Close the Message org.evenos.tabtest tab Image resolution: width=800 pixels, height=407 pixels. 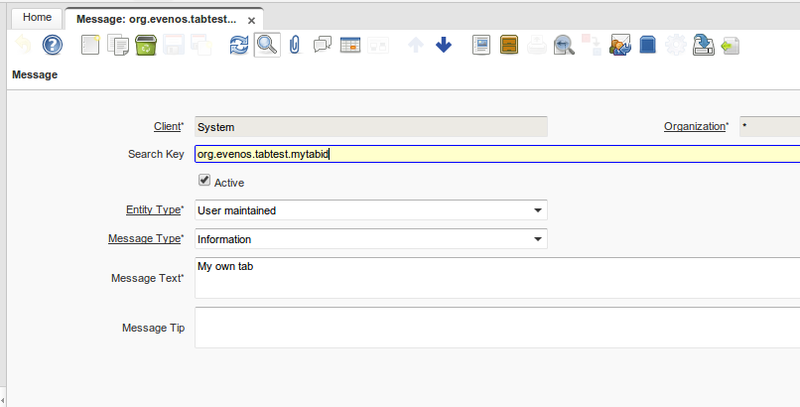[251, 20]
